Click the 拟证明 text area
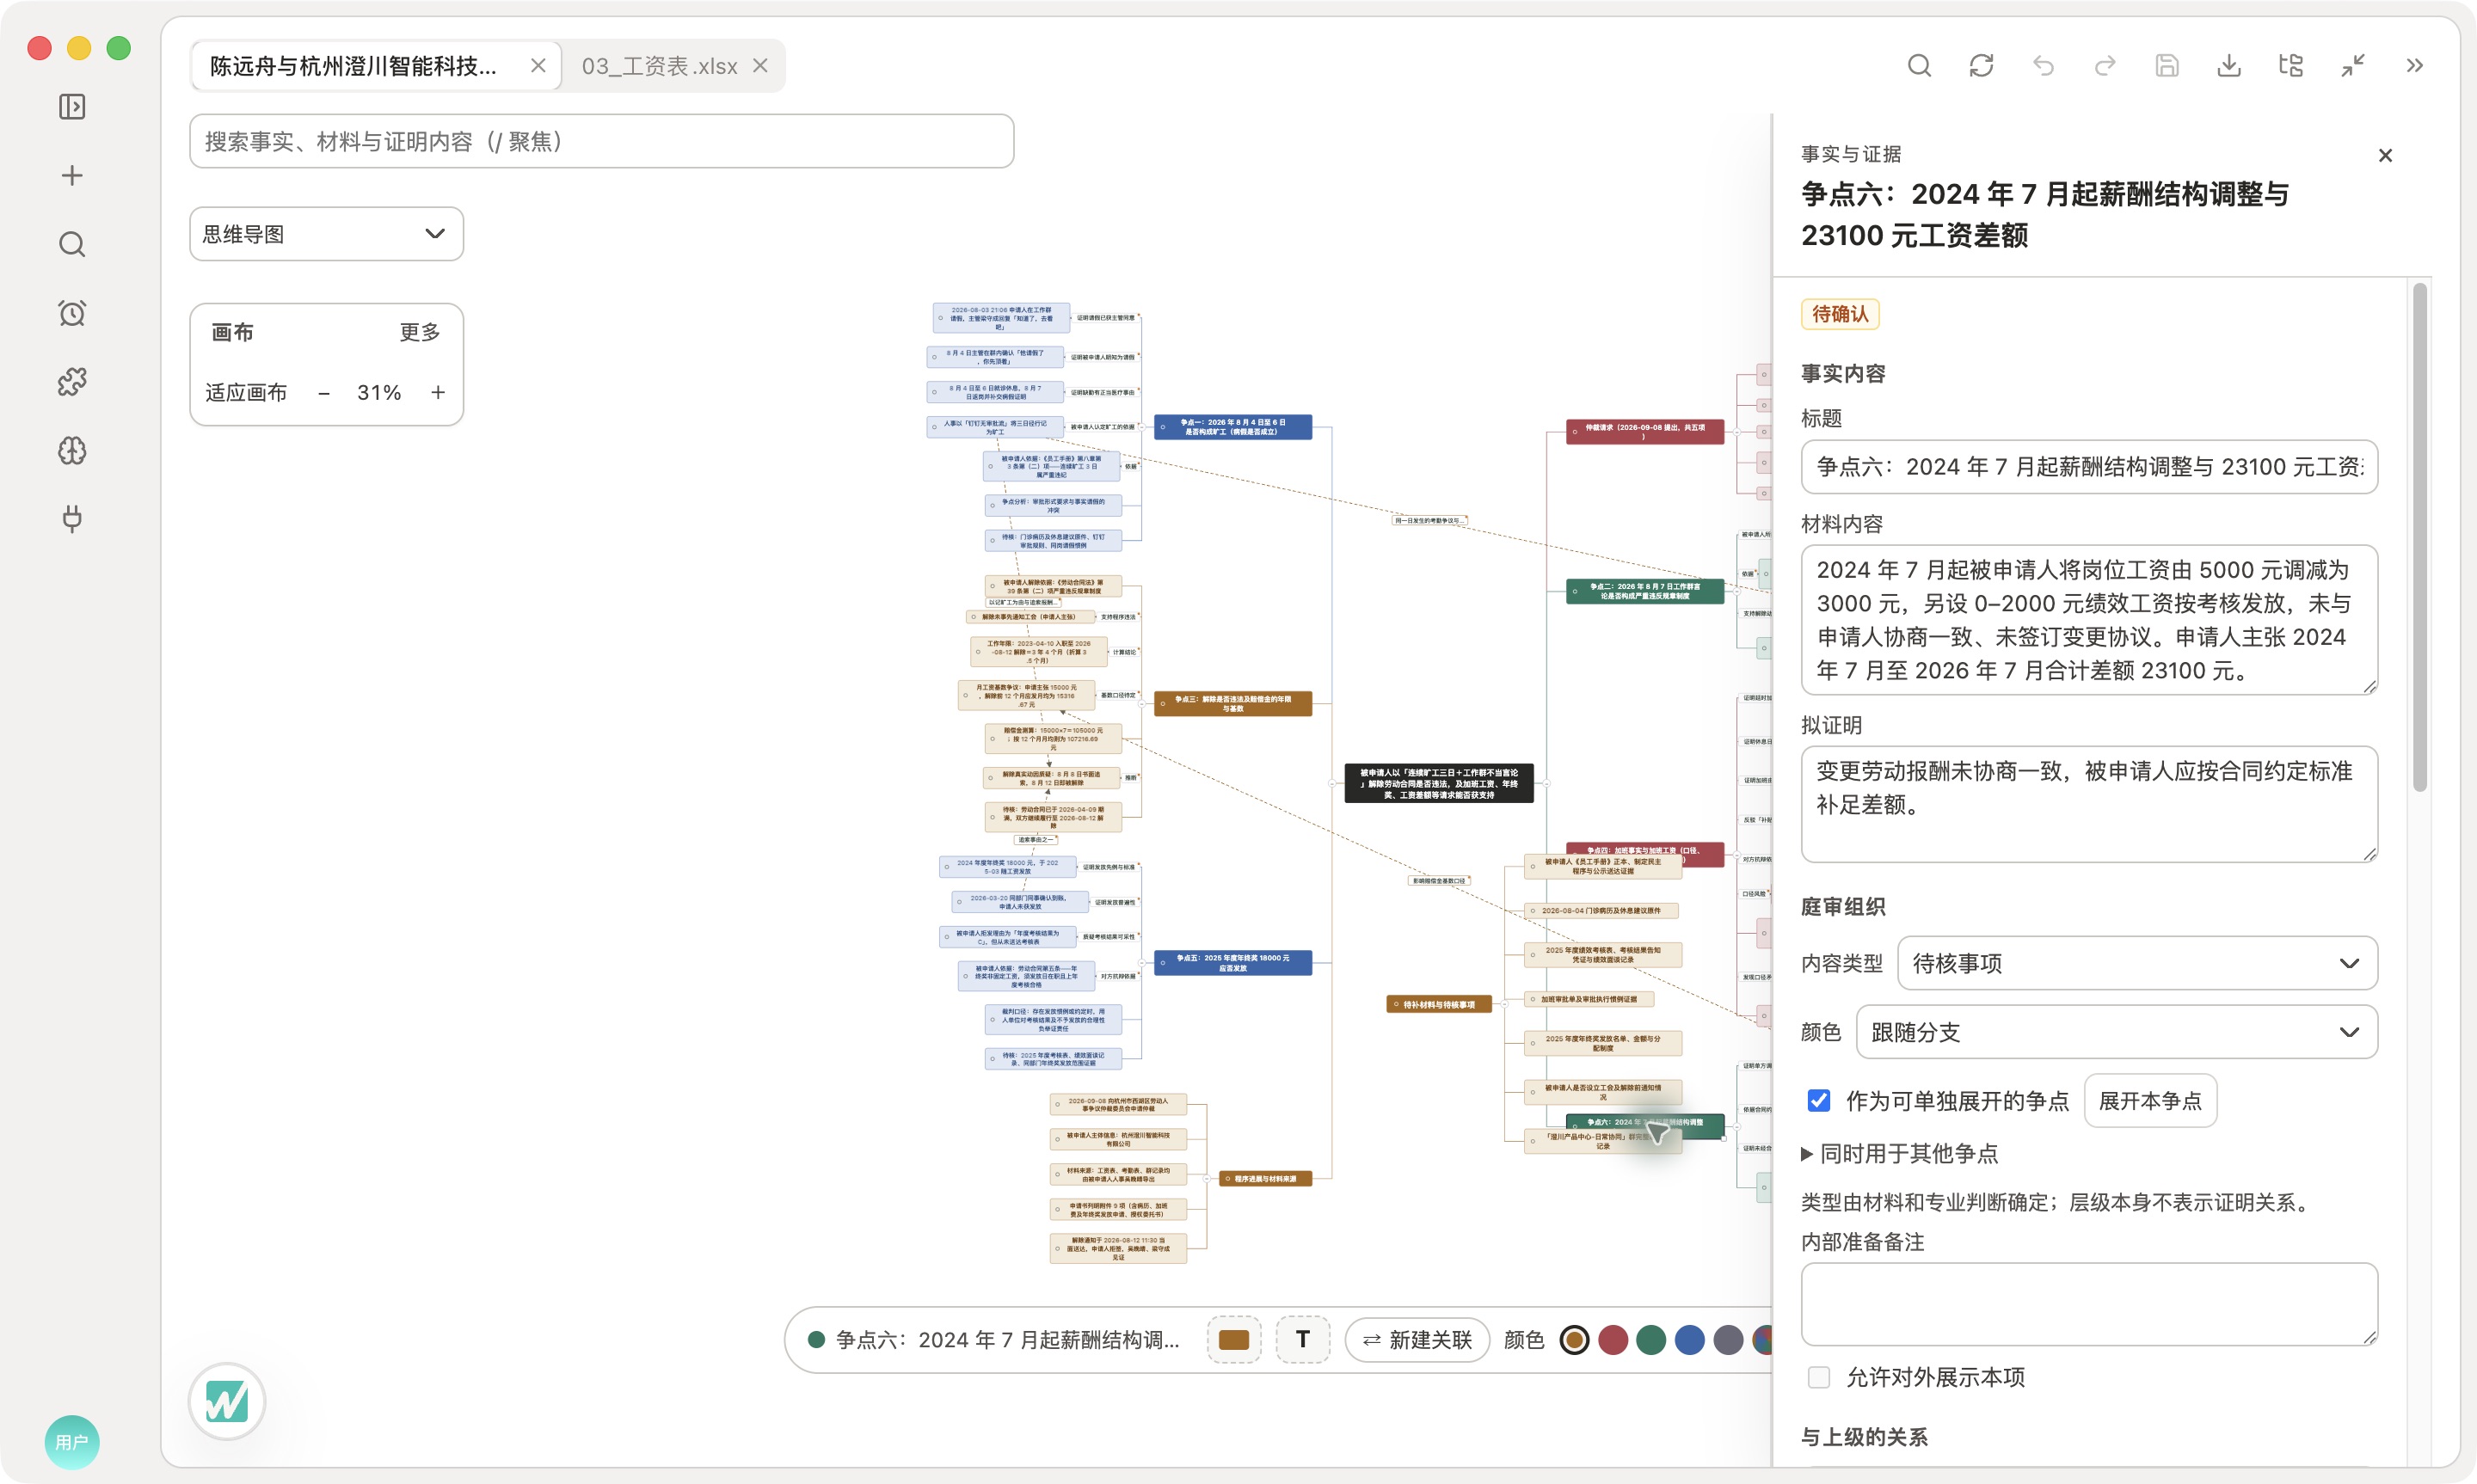 tap(2089, 804)
